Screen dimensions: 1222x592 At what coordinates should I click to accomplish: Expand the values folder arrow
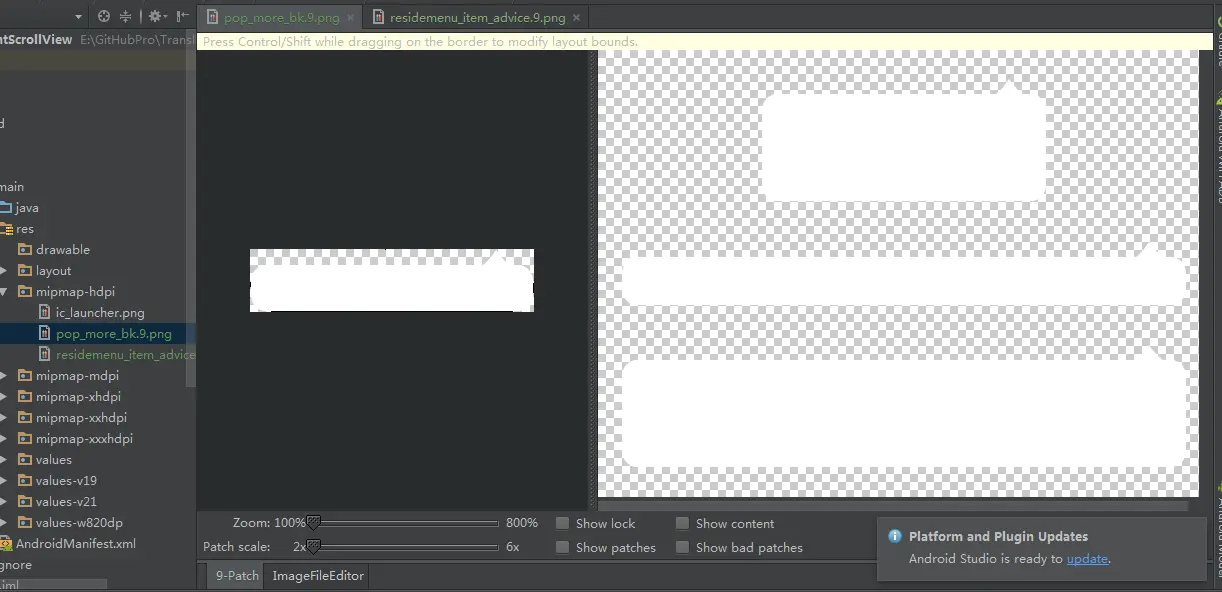pyautogui.click(x=4, y=460)
